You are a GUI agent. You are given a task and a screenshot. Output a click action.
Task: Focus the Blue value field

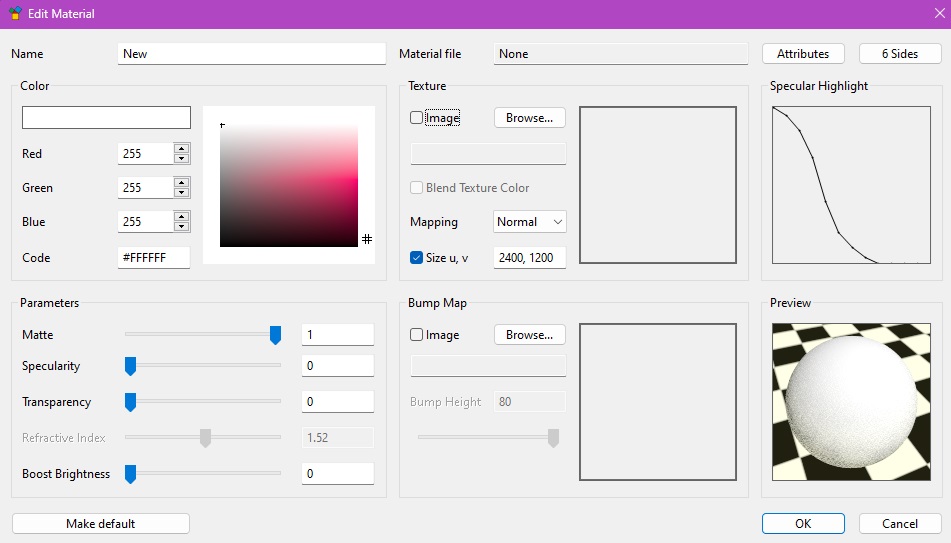coord(146,221)
